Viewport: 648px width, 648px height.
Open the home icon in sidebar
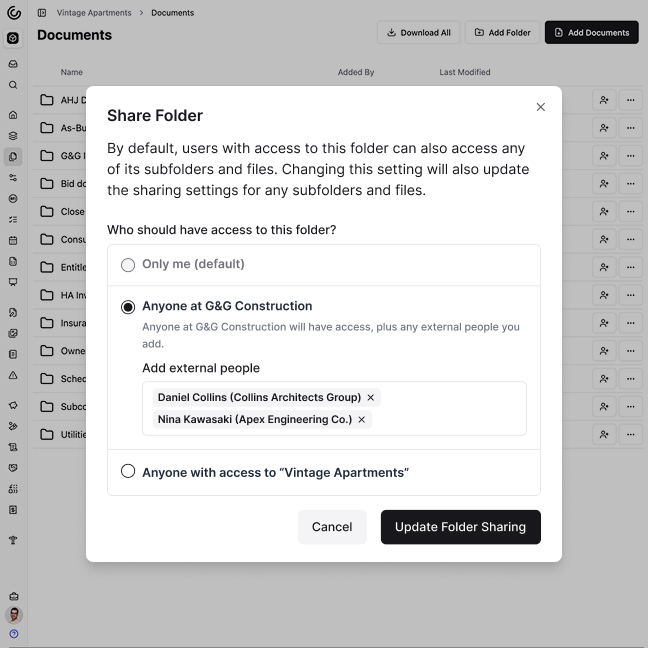tap(13, 115)
